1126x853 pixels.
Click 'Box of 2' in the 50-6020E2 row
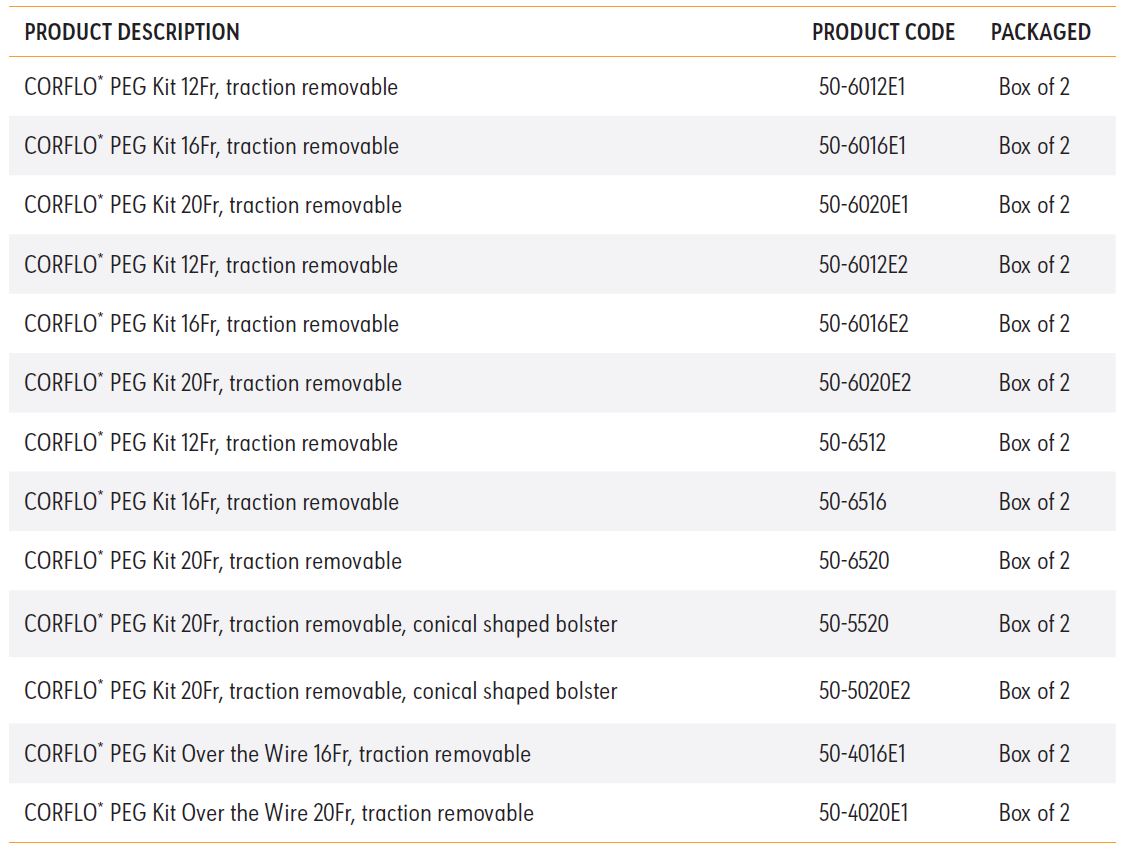1034,383
